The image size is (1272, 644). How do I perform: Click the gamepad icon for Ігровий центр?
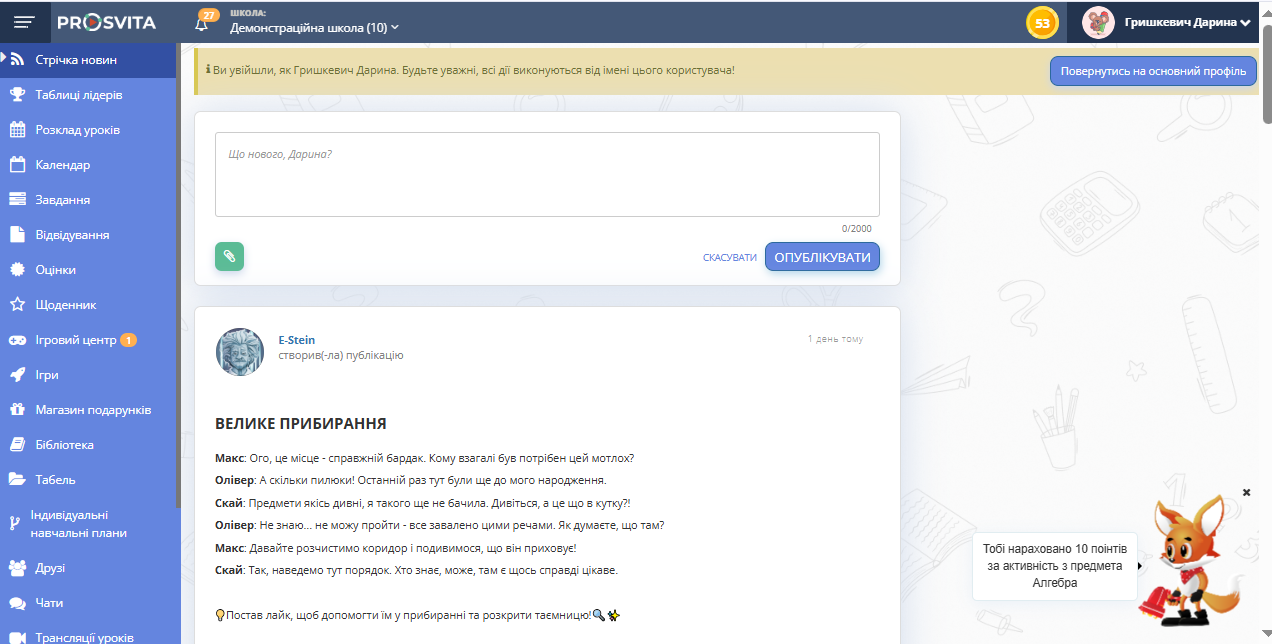point(17,340)
